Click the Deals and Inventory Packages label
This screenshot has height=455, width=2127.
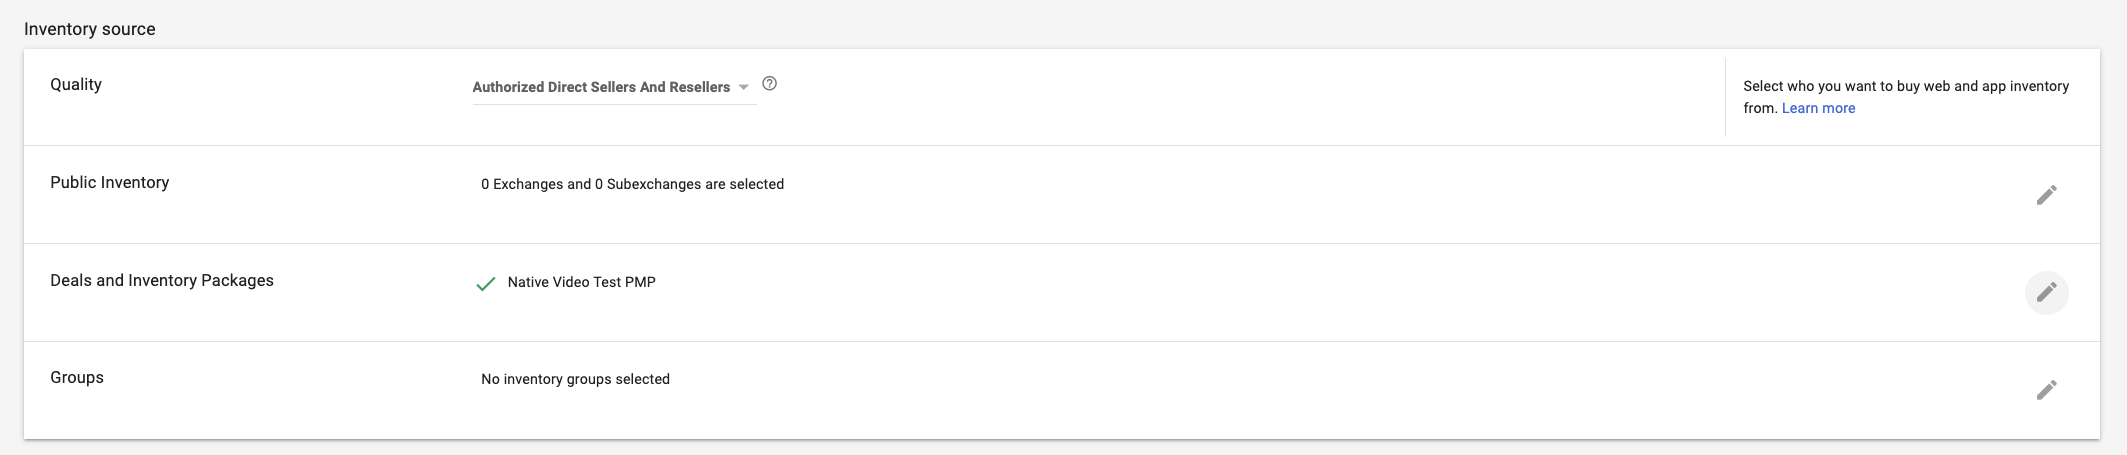click(x=162, y=280)
